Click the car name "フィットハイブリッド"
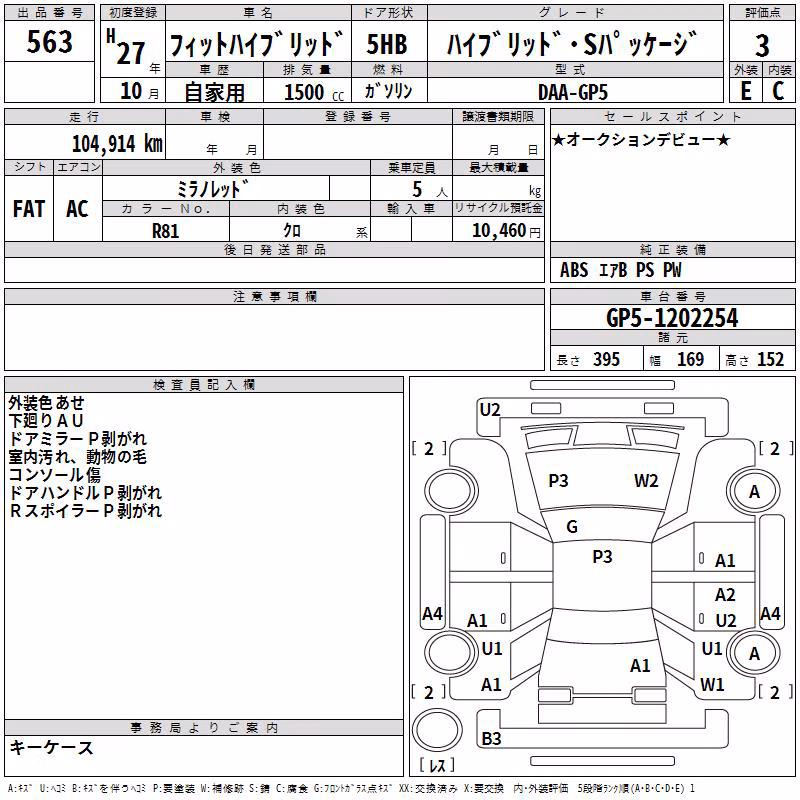The height and width of the screenshot is (800, 800). click(257, 44)
